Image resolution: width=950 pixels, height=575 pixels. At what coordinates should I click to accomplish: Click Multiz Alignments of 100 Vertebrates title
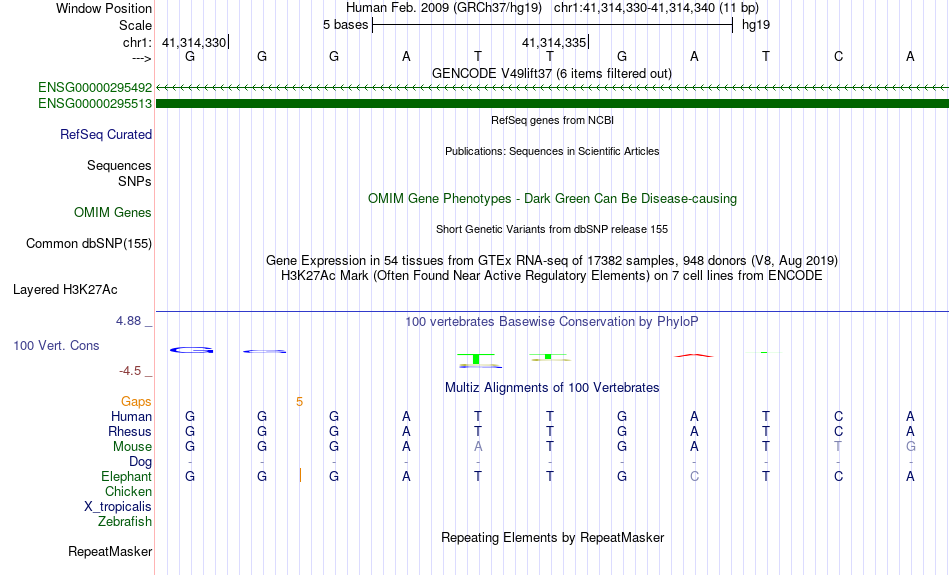tap(552, 388)
